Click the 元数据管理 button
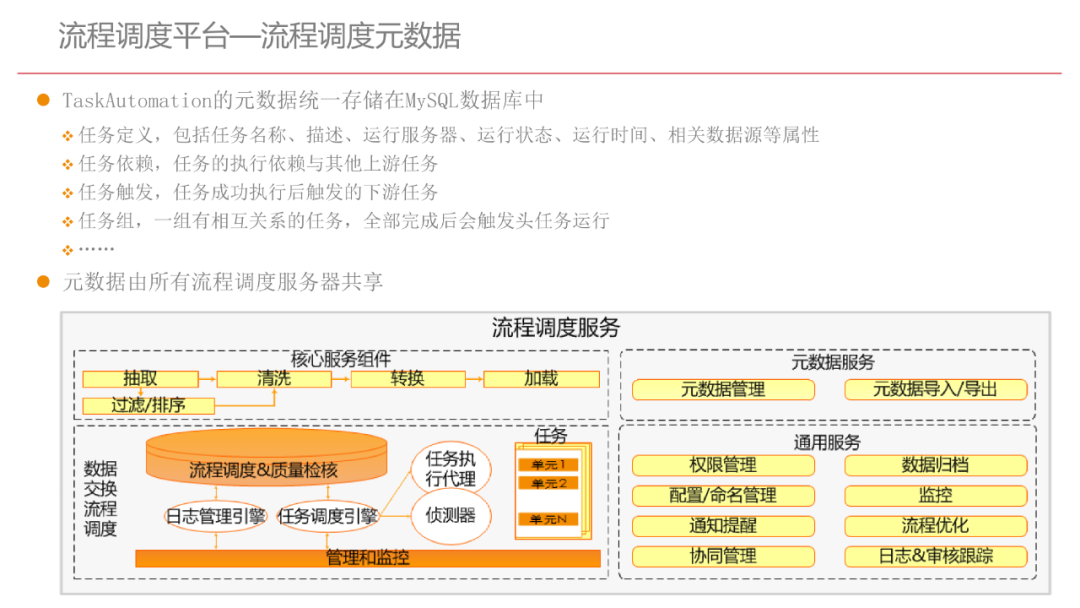 coord(722,389)
